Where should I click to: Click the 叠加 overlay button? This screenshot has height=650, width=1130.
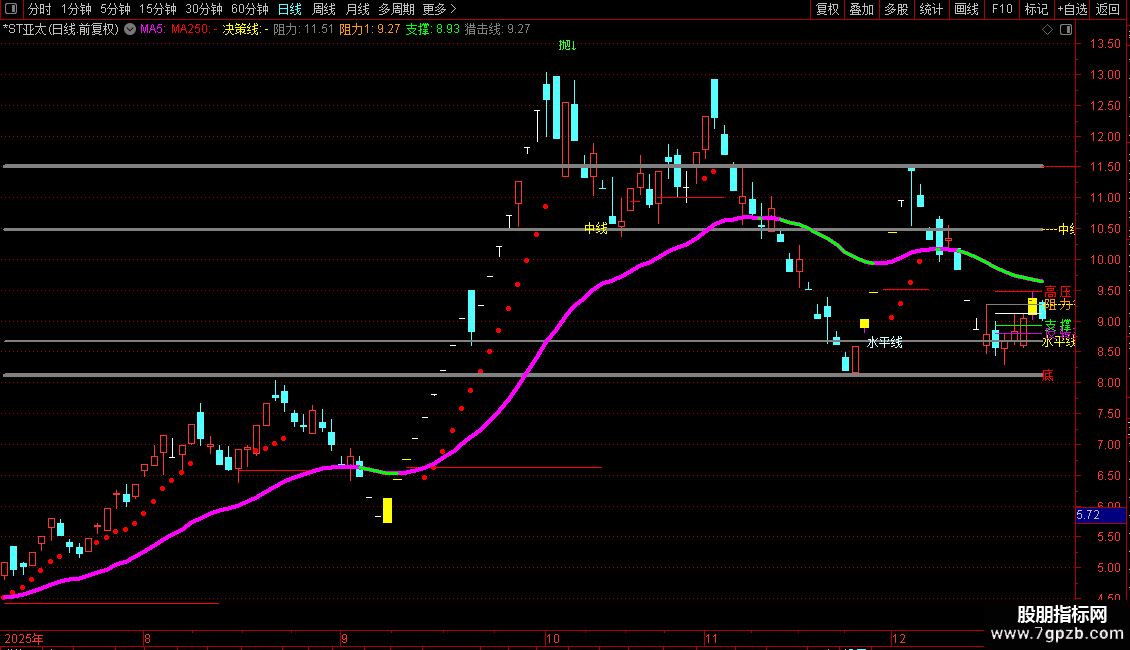click(x=861, y=9)
